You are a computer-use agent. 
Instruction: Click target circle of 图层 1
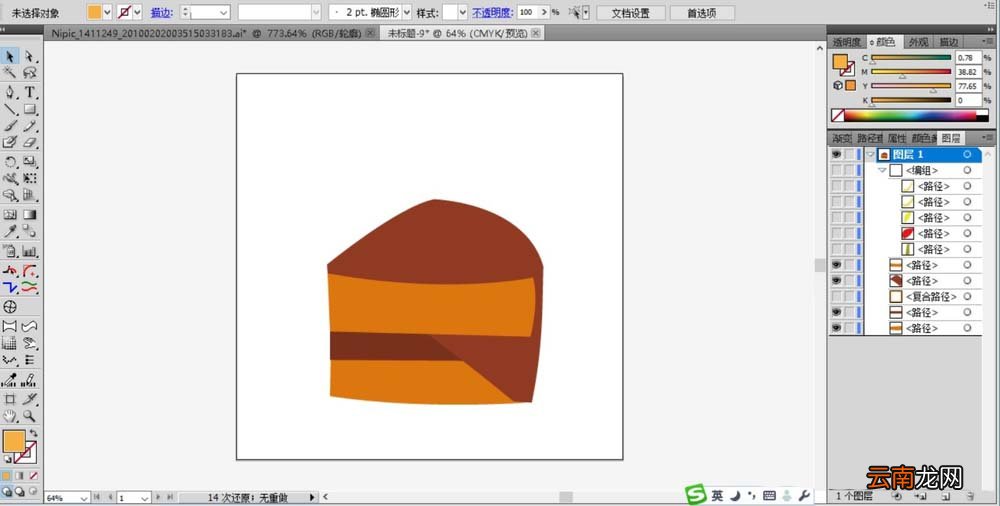point(967,154)
